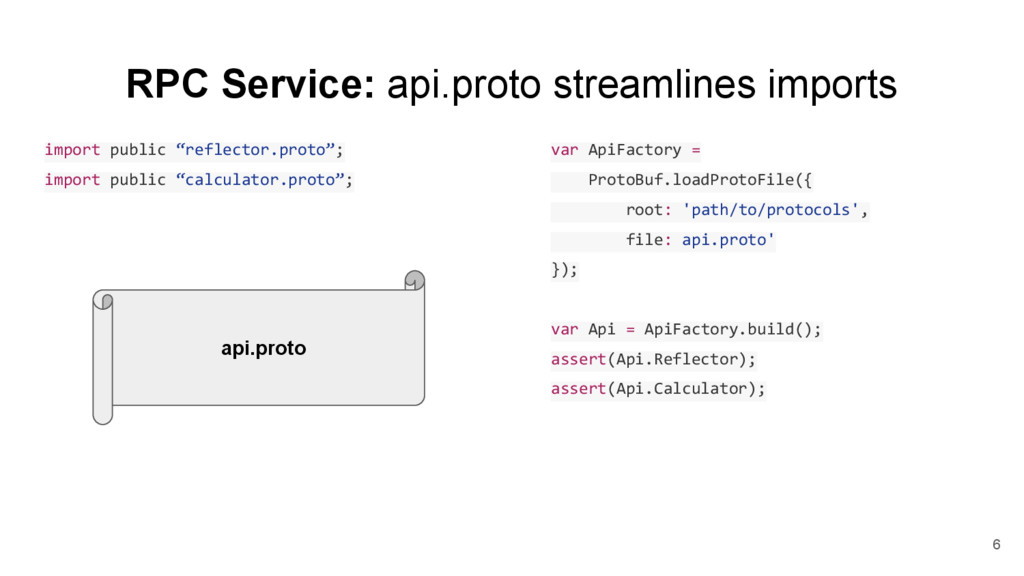Click the assert(Api.Calculator) line
1024x576 pixels.
tap(658, 389)
